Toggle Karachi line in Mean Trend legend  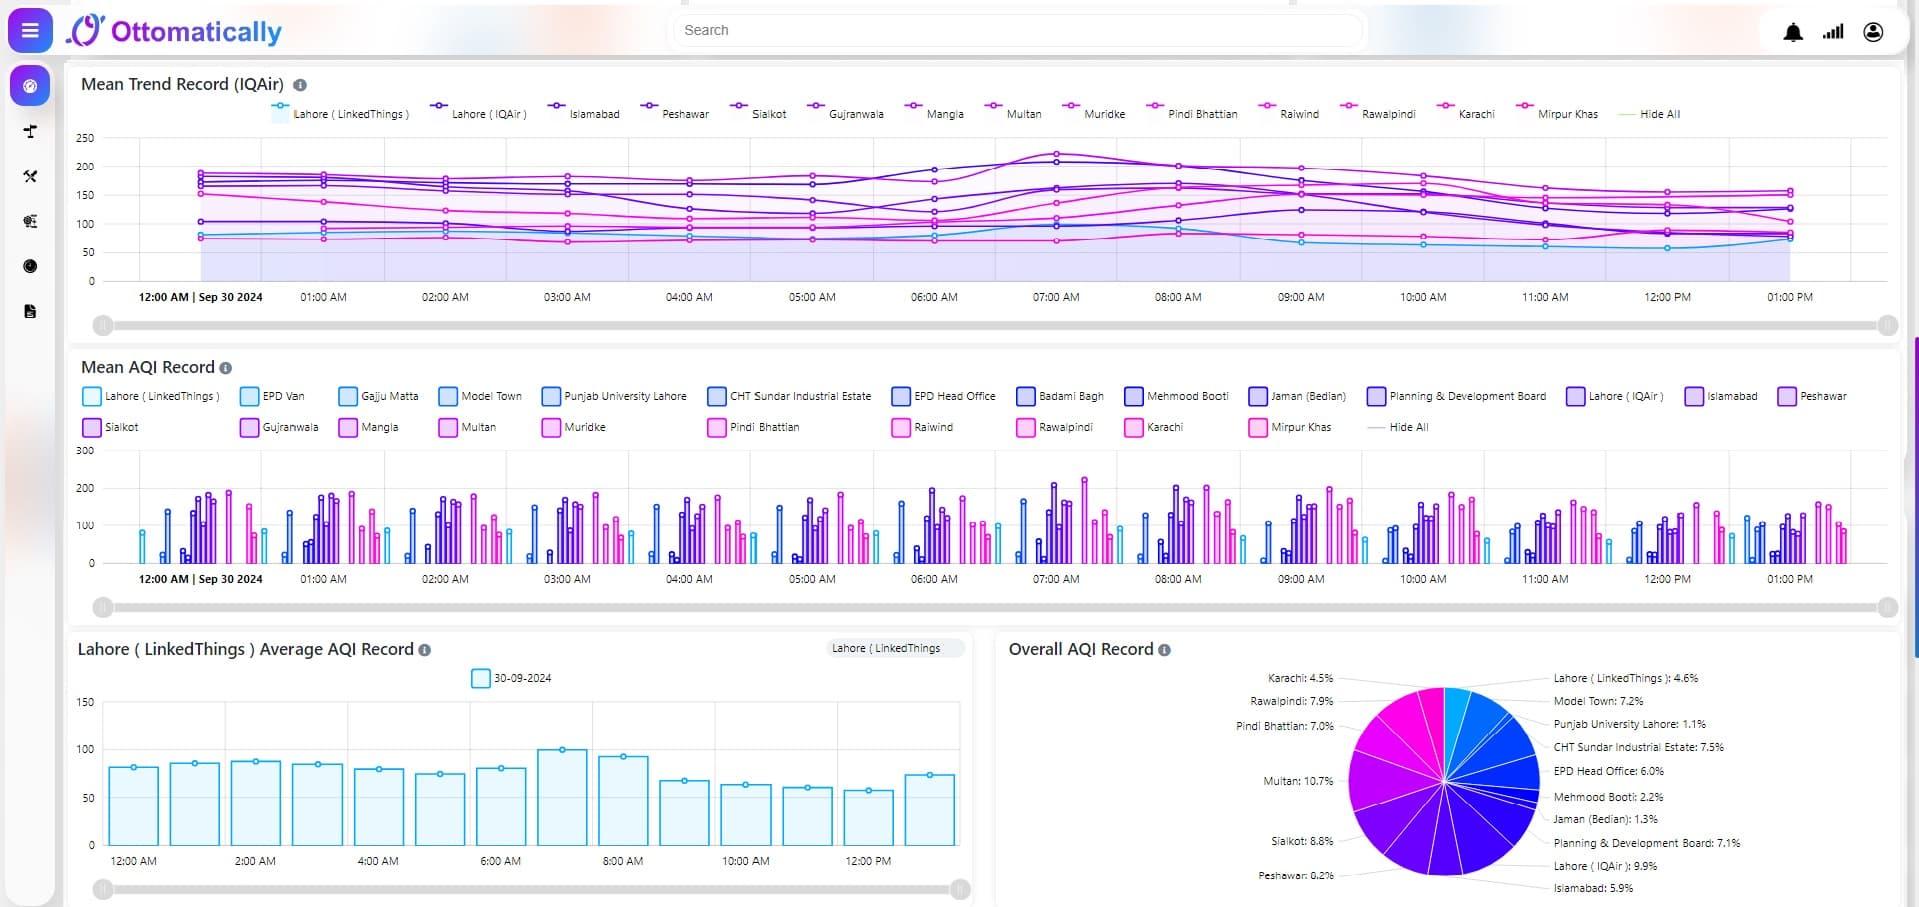pyautogui.click(x=1466, y=109)
